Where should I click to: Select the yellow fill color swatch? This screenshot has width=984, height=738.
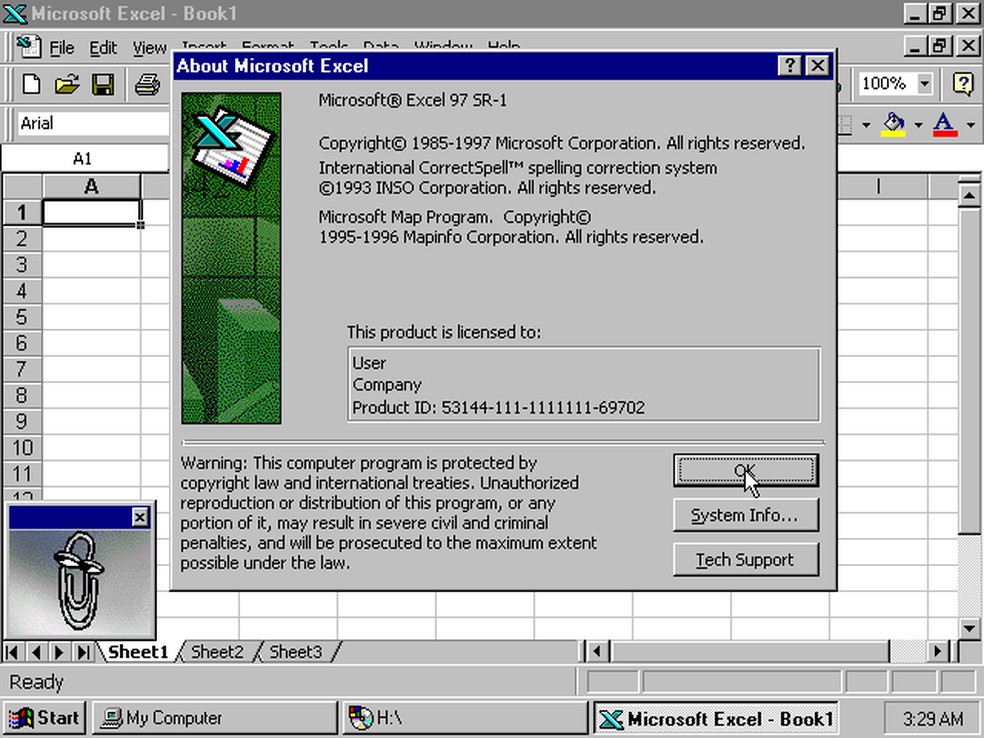tap(893, 132)
